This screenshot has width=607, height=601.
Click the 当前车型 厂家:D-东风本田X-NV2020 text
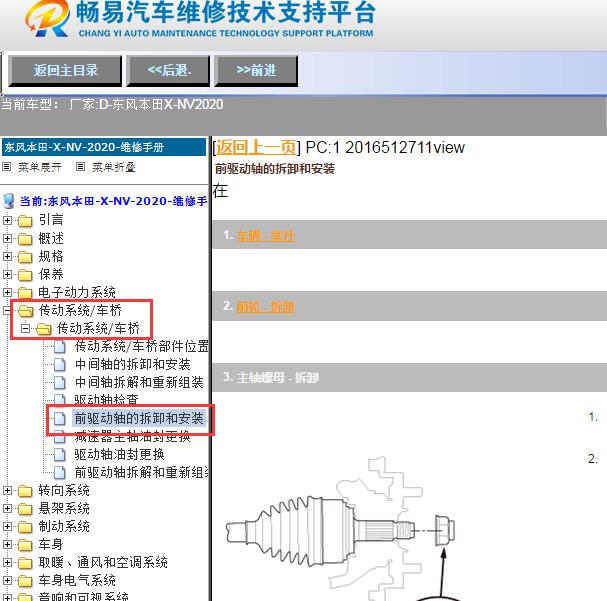[112, 104]
